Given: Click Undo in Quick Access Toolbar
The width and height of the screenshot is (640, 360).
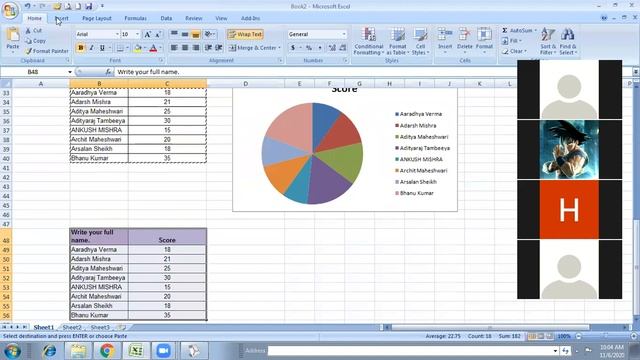Looking at the screenshot, I should point(27,6).
